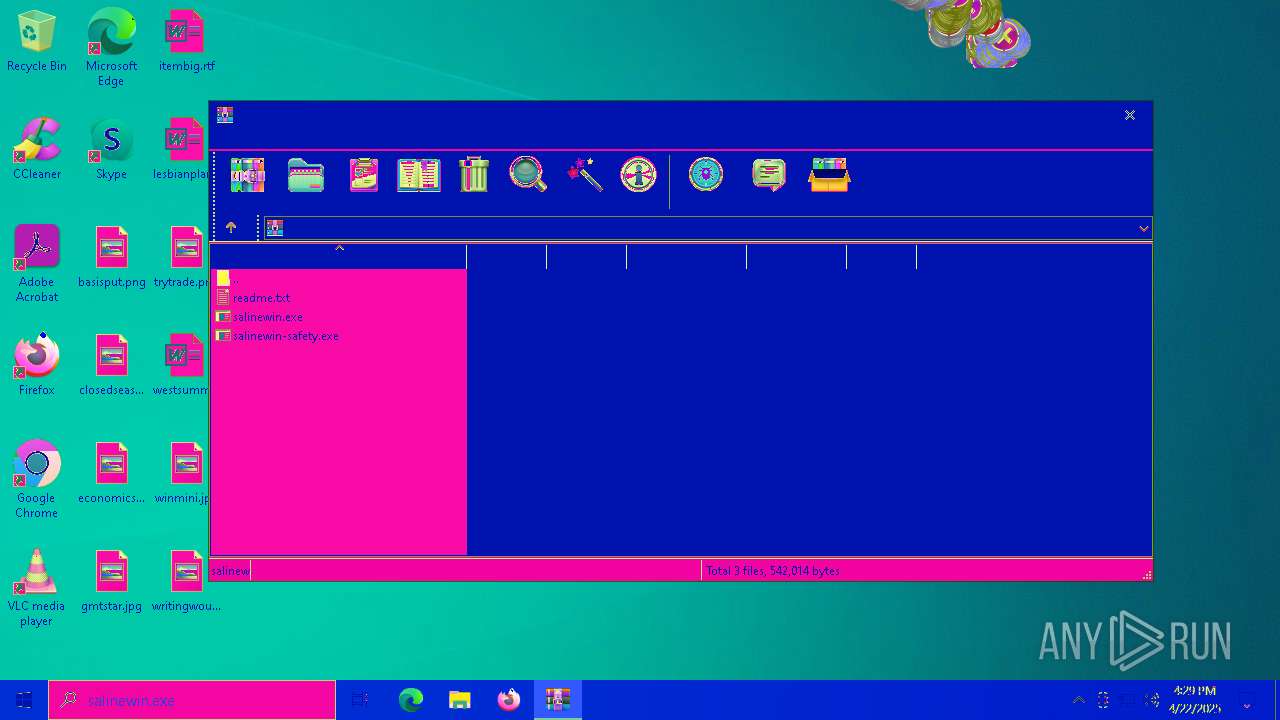Image resolution: width=1280 pixels, height=720 pixels.
Task: Open the Skype desktop shortcut
Action: pos(111,149)
